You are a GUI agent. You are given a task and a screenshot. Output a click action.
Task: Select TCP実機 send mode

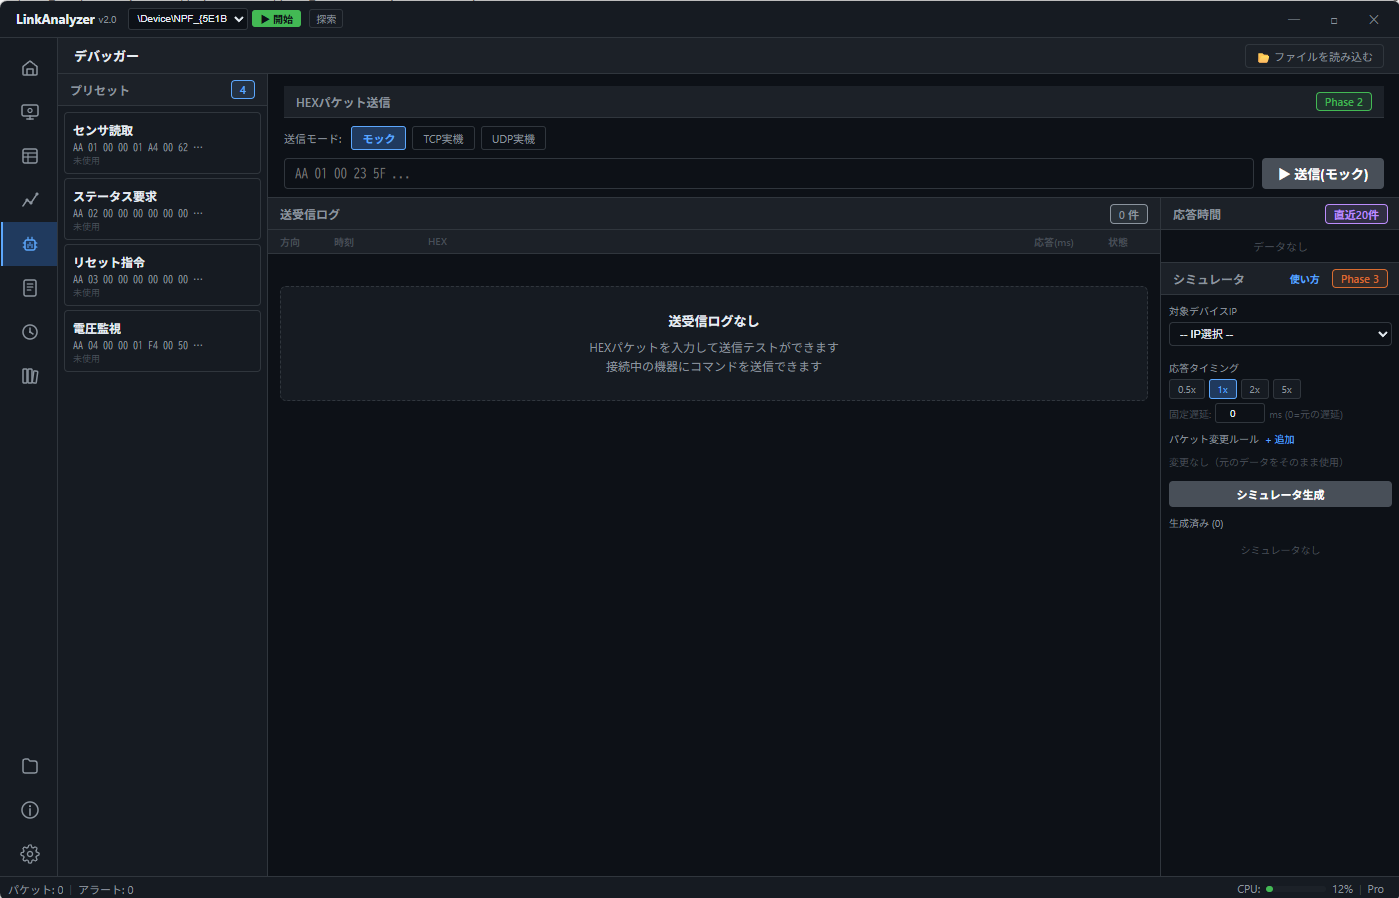443,139
